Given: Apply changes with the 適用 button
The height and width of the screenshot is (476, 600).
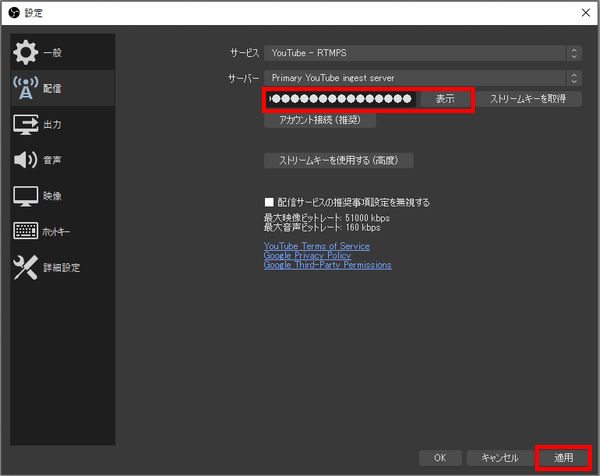Looking at the screenshot, I should (x=564, y=458).
